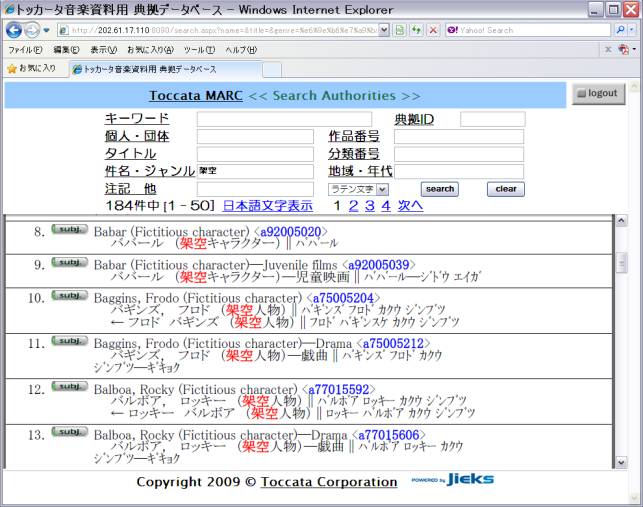Click the キーワード label link
Screen dimensions: 643x507
[x=137, y=119]
